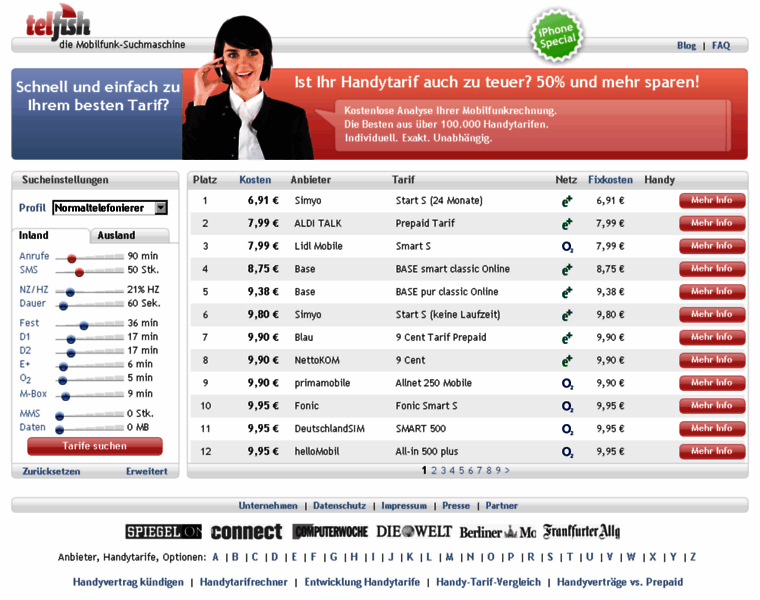Click Mehr Info for Fonic Smart S
Image resolution: width=760 pixels, height=600 pixels.
[712, 406]
